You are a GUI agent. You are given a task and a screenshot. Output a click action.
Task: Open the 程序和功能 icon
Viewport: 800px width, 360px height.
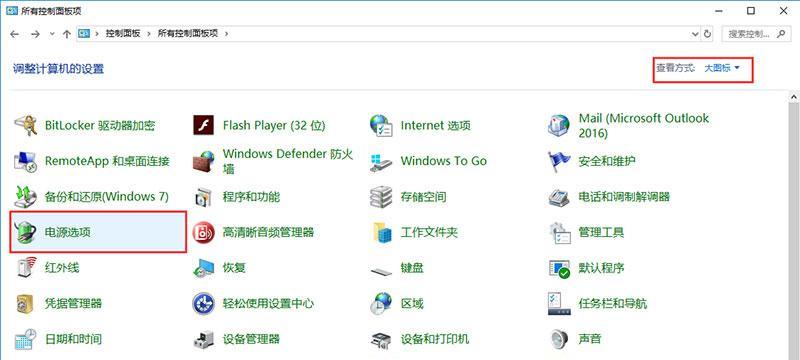204,197
